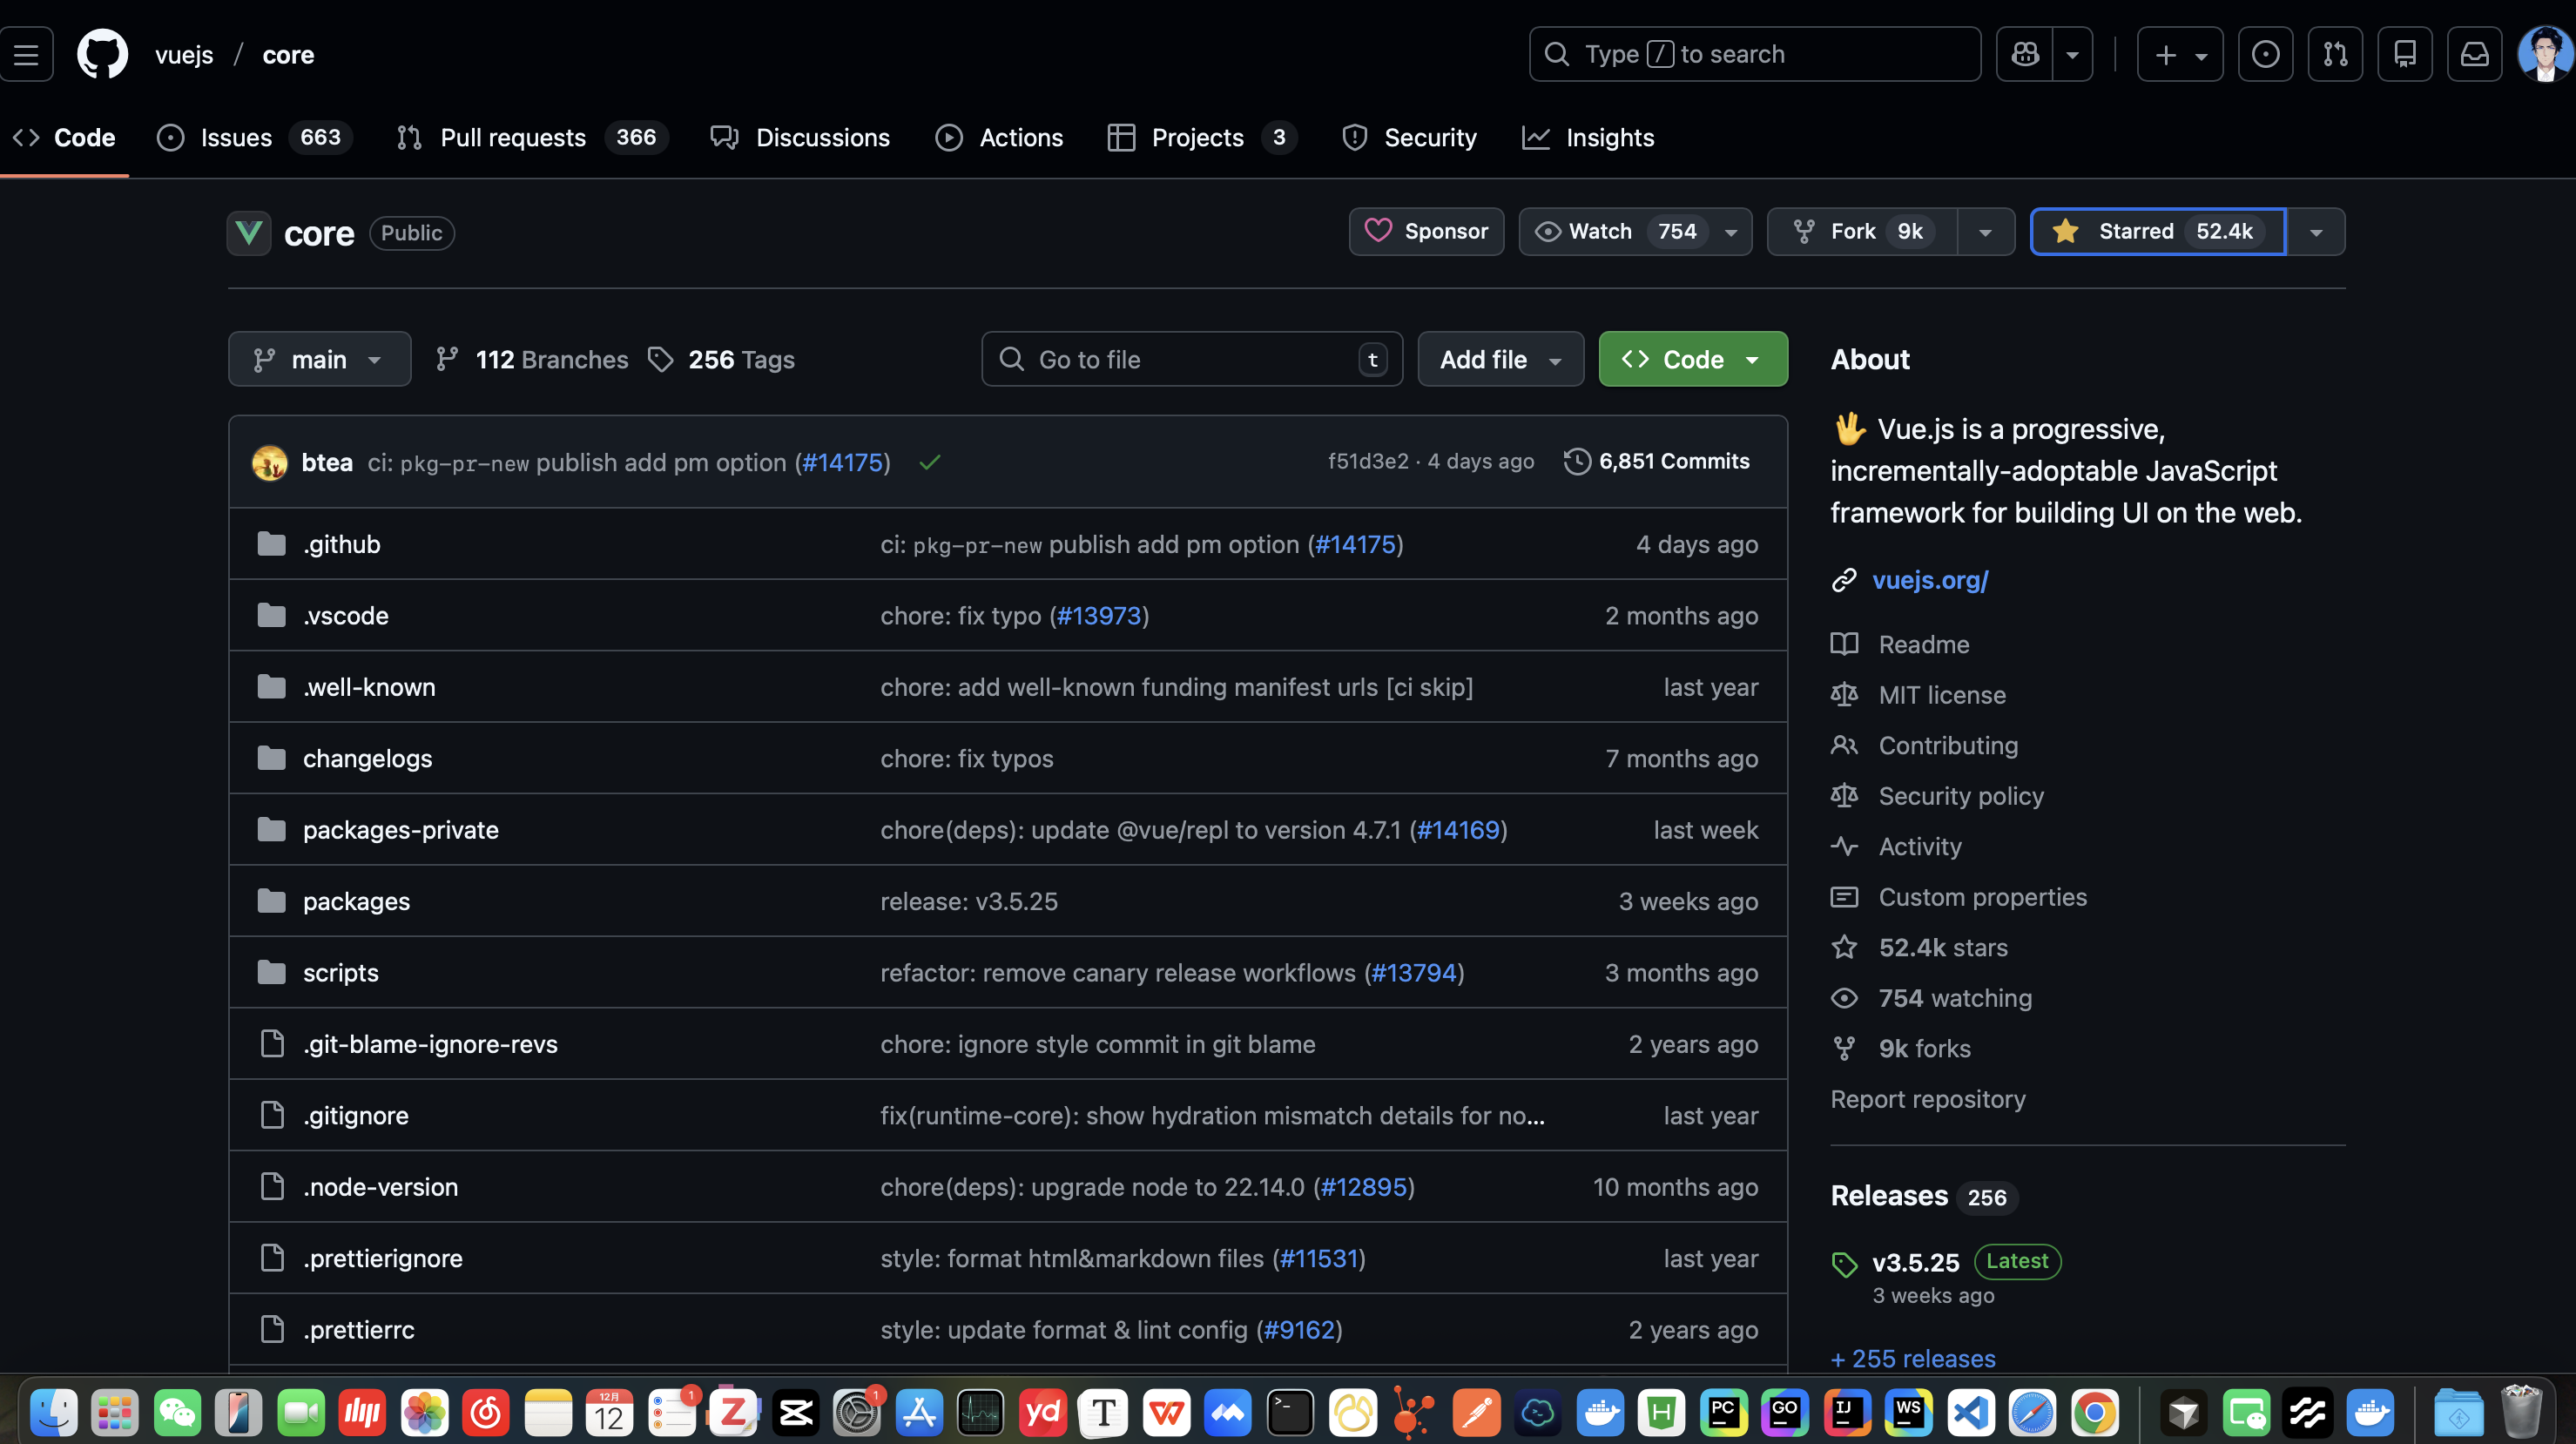
Task: Switch to the Pull requests tab
Action: point(512,137)
